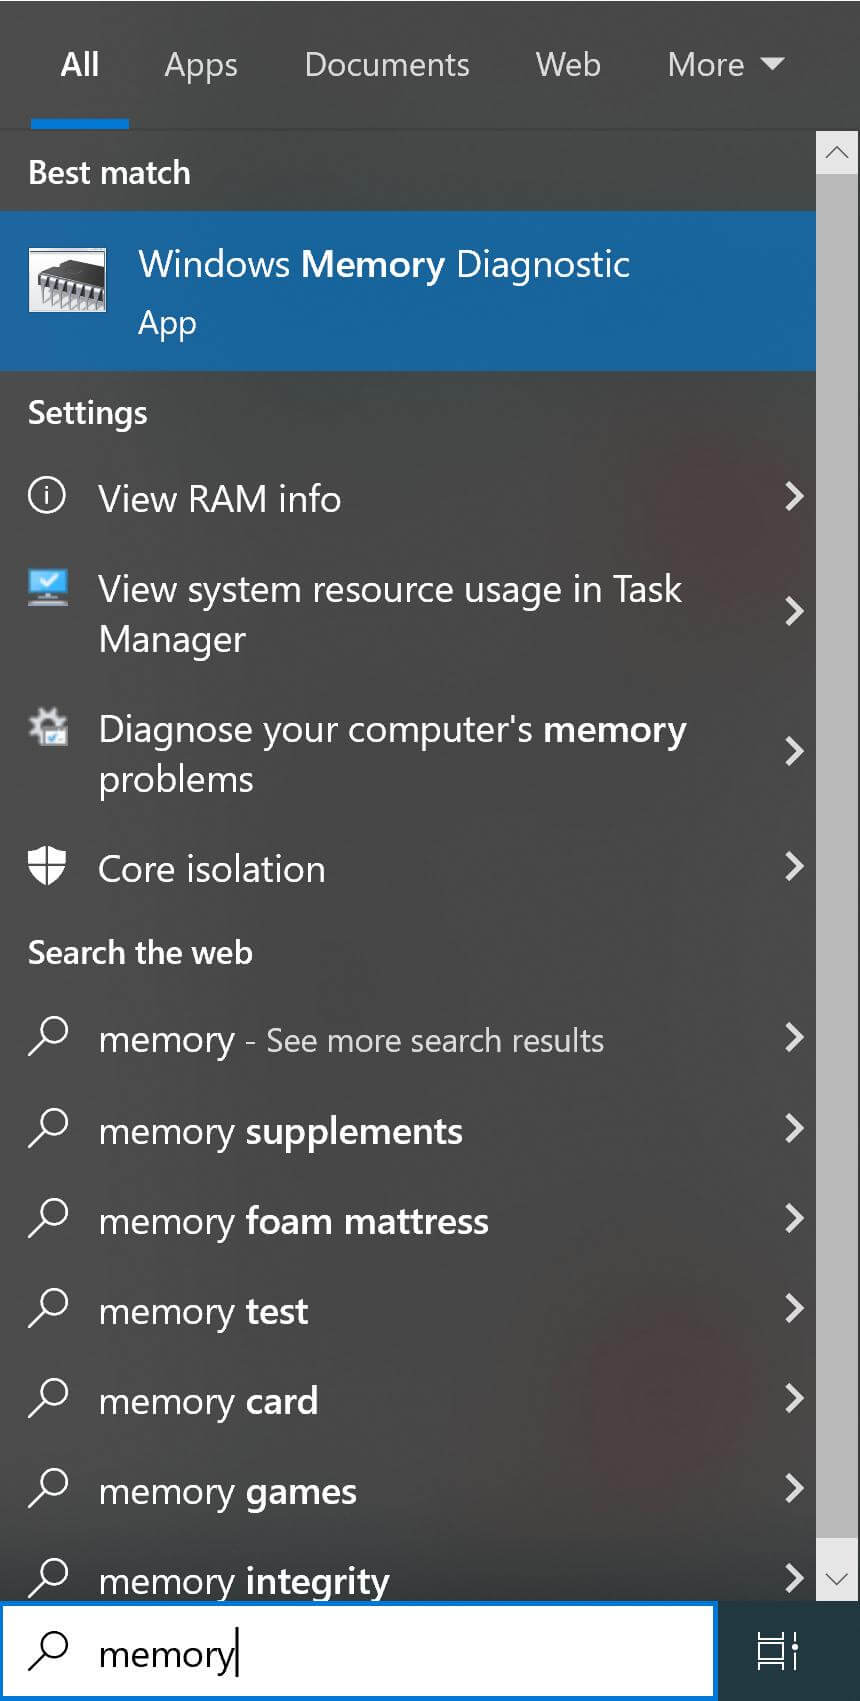
Task: Switch to the Apps tab
Action: [201, 65]
